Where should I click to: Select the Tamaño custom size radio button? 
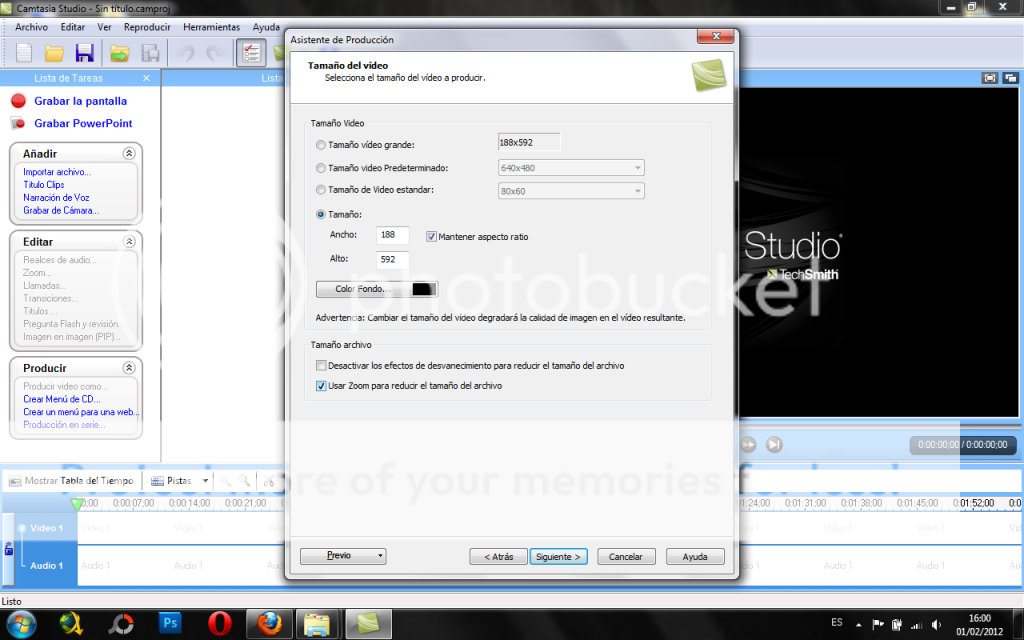point(321,214)
